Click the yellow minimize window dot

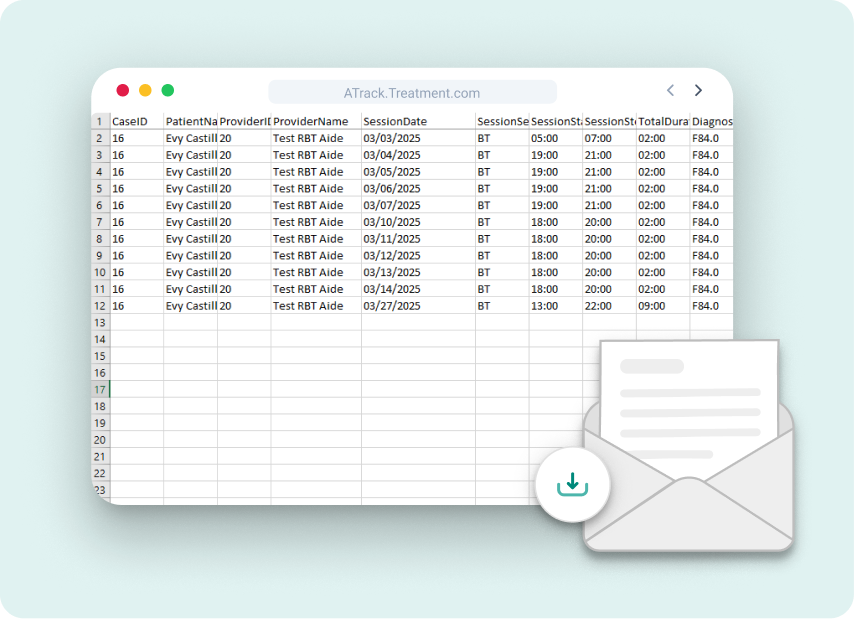point(145,90)
